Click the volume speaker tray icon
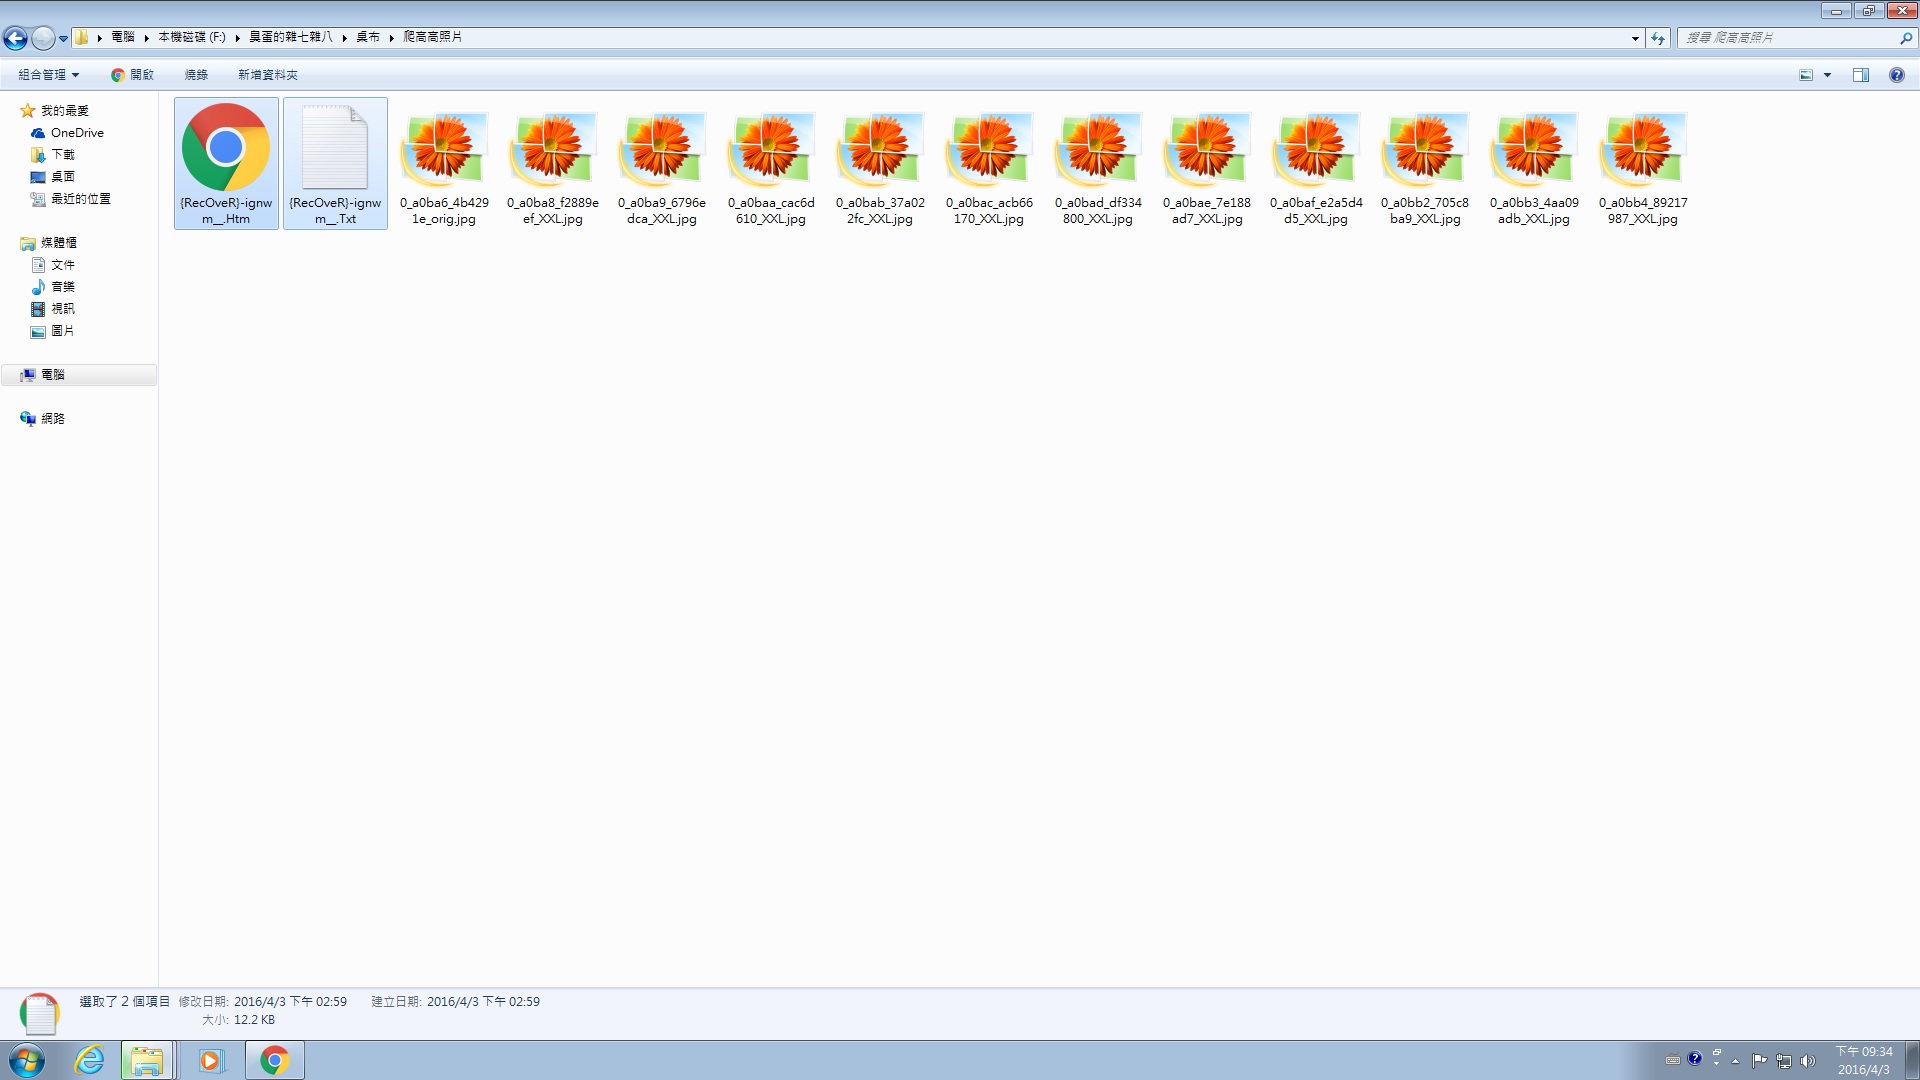The image size is (1920, 1080). (x=1807, y=1061)
